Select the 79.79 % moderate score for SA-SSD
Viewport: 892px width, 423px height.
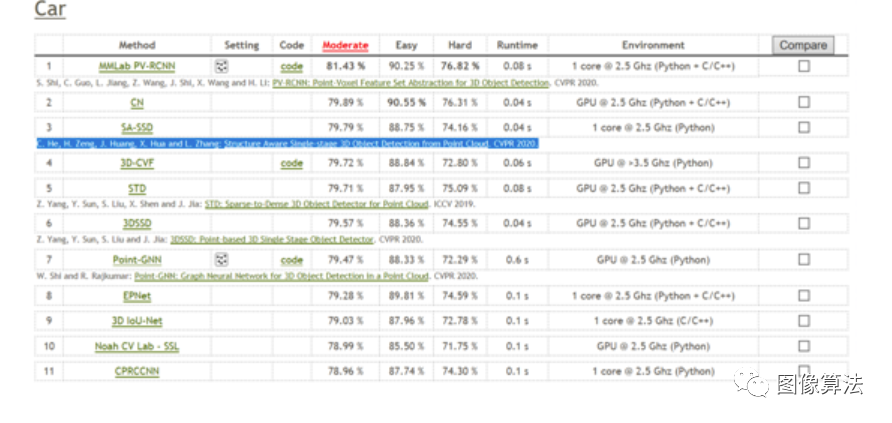click(345, 127)
